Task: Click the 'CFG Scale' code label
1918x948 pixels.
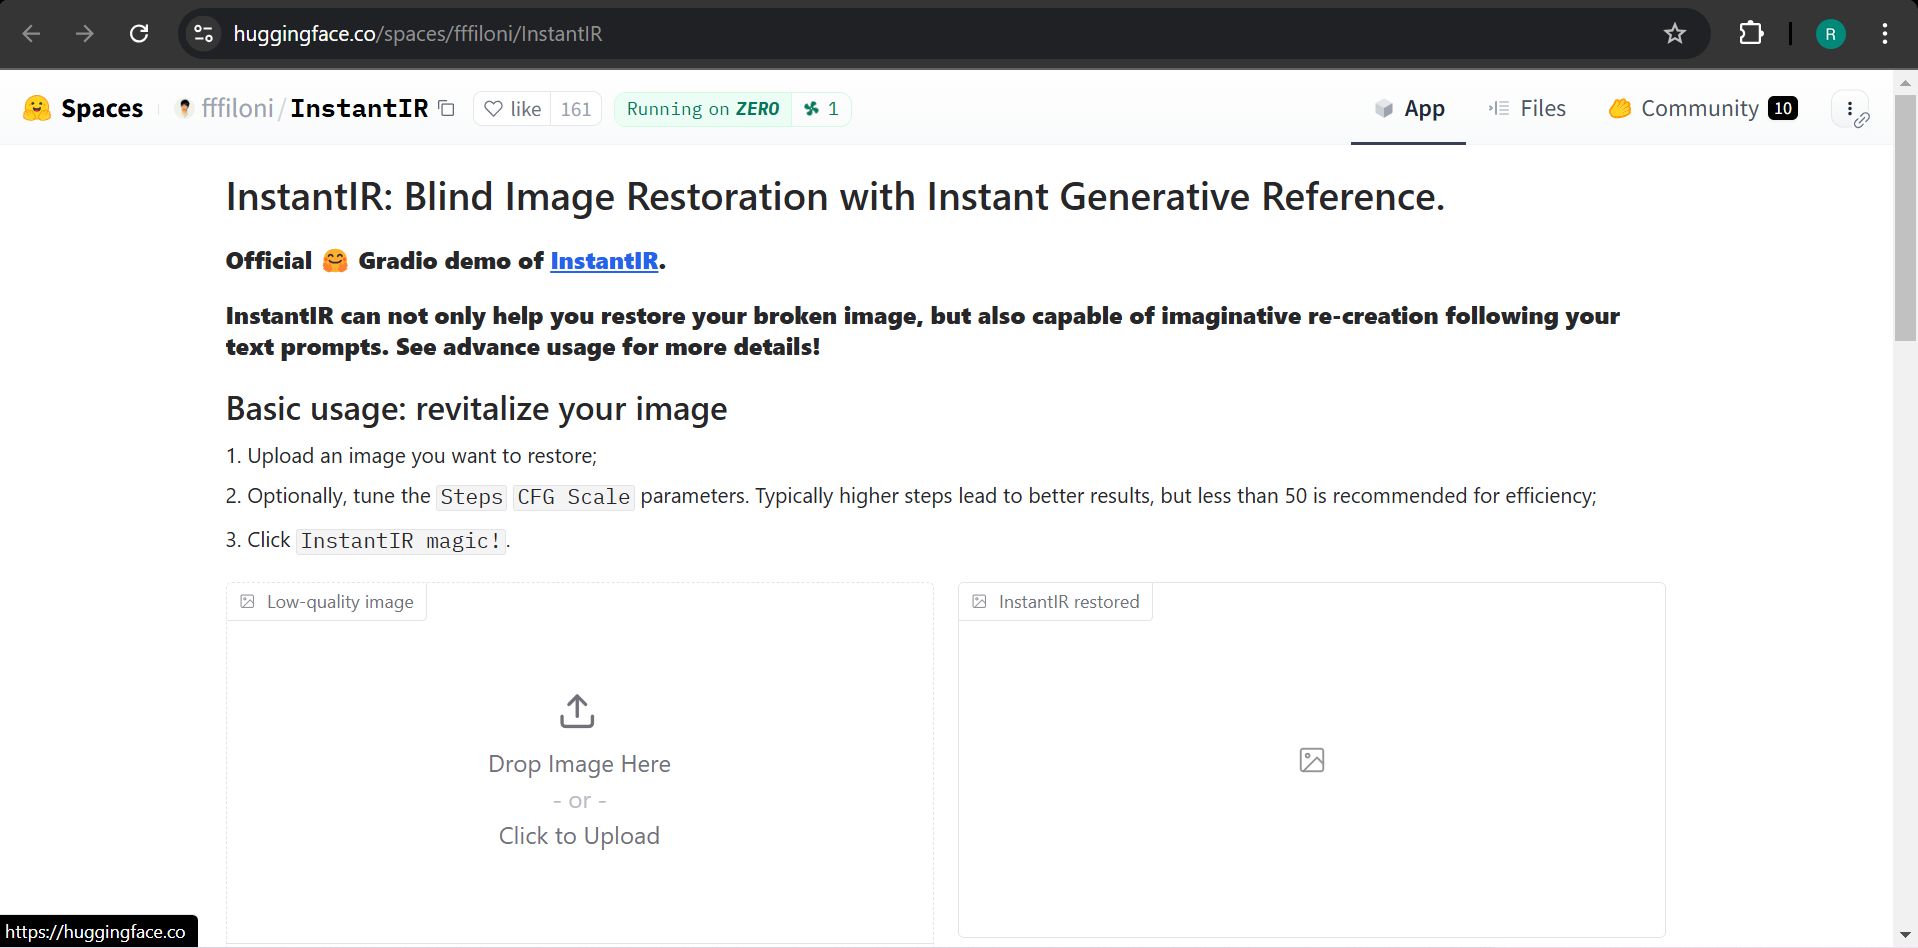Action: pyautogui.click(x=573, y=497)
